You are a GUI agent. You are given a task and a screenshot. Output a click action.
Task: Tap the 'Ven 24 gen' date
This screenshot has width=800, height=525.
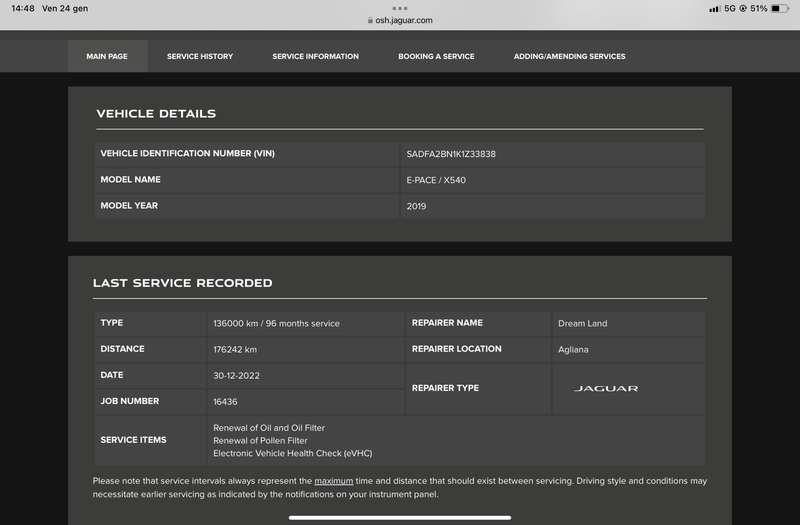tap(65, 8)
